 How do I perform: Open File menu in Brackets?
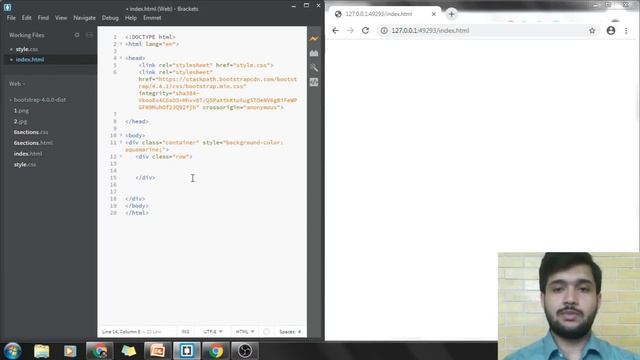11,18
